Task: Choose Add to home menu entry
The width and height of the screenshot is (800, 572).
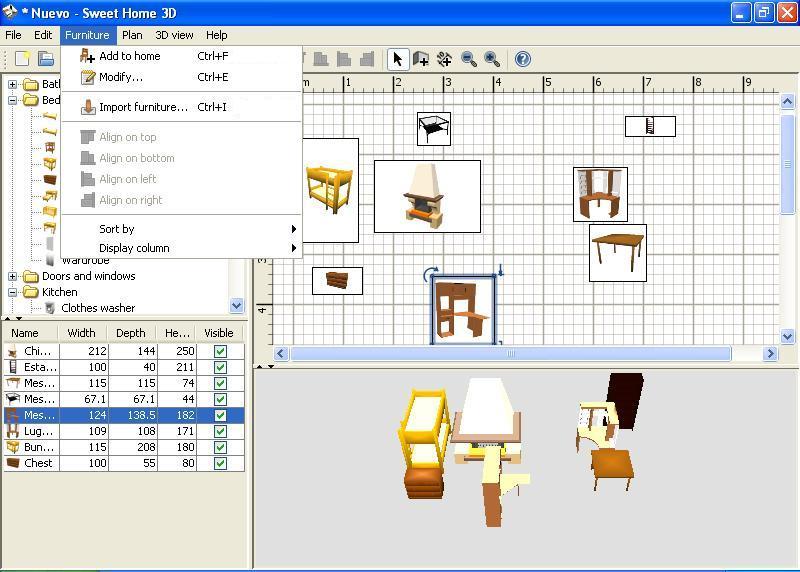Action: point(181,56)
